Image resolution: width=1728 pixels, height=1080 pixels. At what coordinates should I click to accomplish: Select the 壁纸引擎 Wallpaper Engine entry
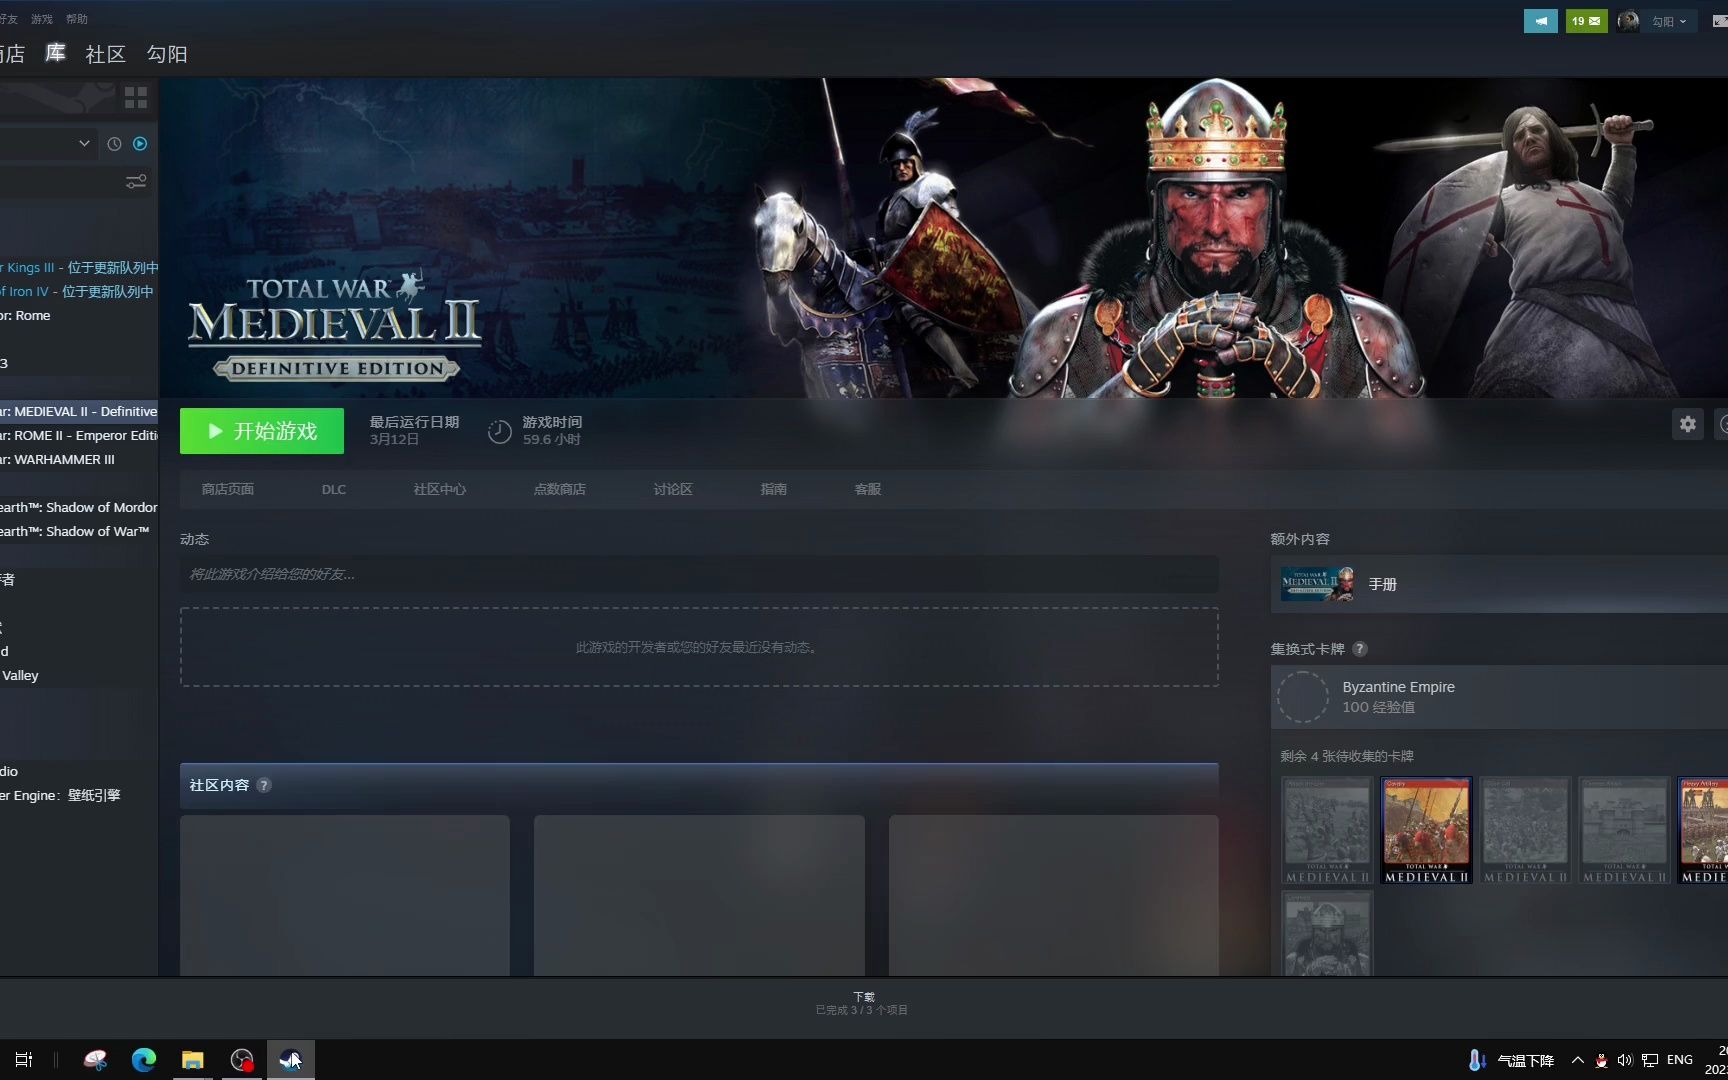(79, 796)
